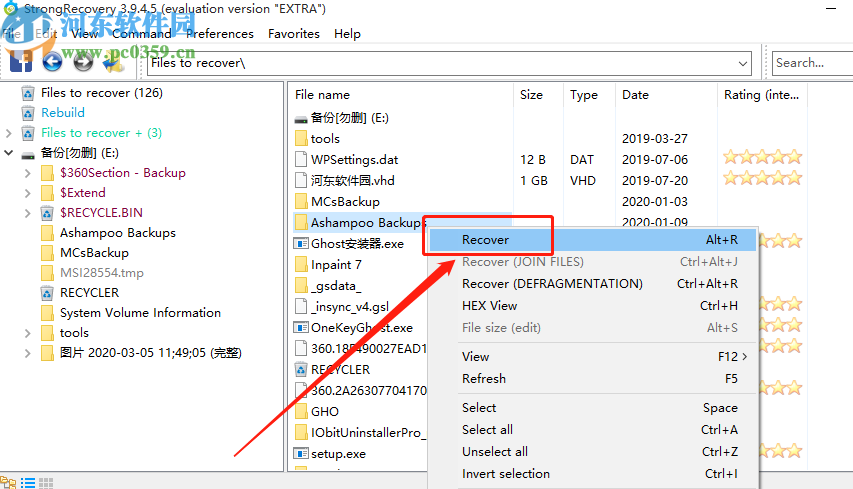Click the GHO folder icon
This screenshot has height=489, width=853.
point(301,412)
